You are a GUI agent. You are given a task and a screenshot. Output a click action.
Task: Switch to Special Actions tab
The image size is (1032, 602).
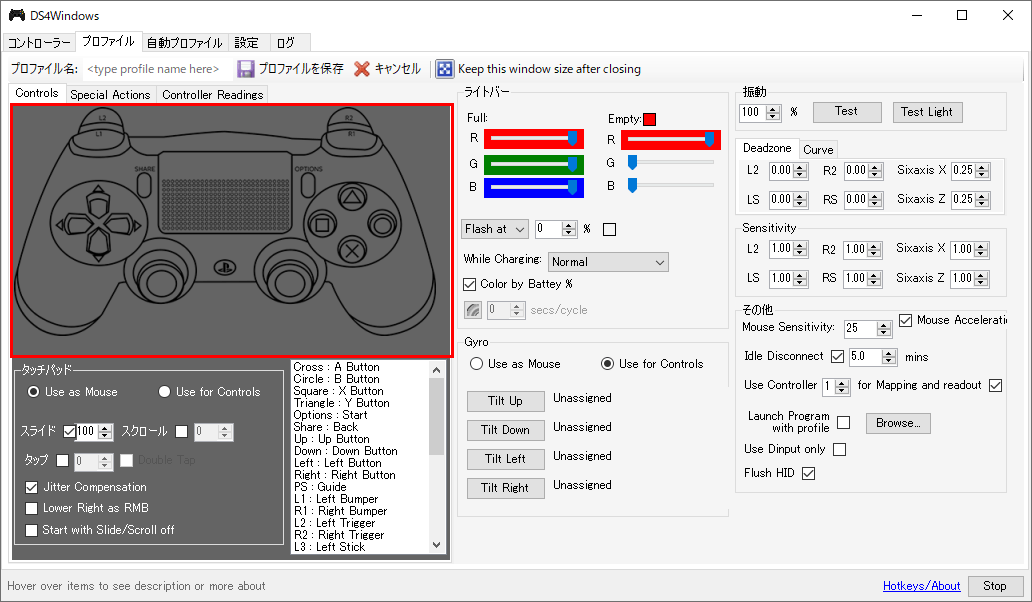(x=111, y=95)
